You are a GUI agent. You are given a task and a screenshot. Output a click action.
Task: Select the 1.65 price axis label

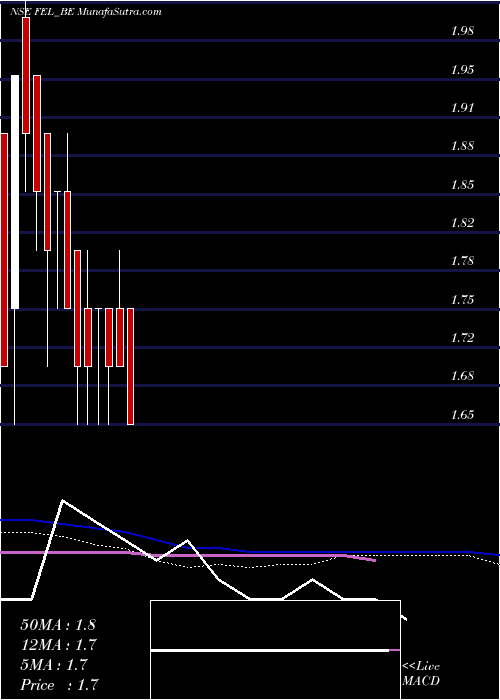(x=462, y=414)
